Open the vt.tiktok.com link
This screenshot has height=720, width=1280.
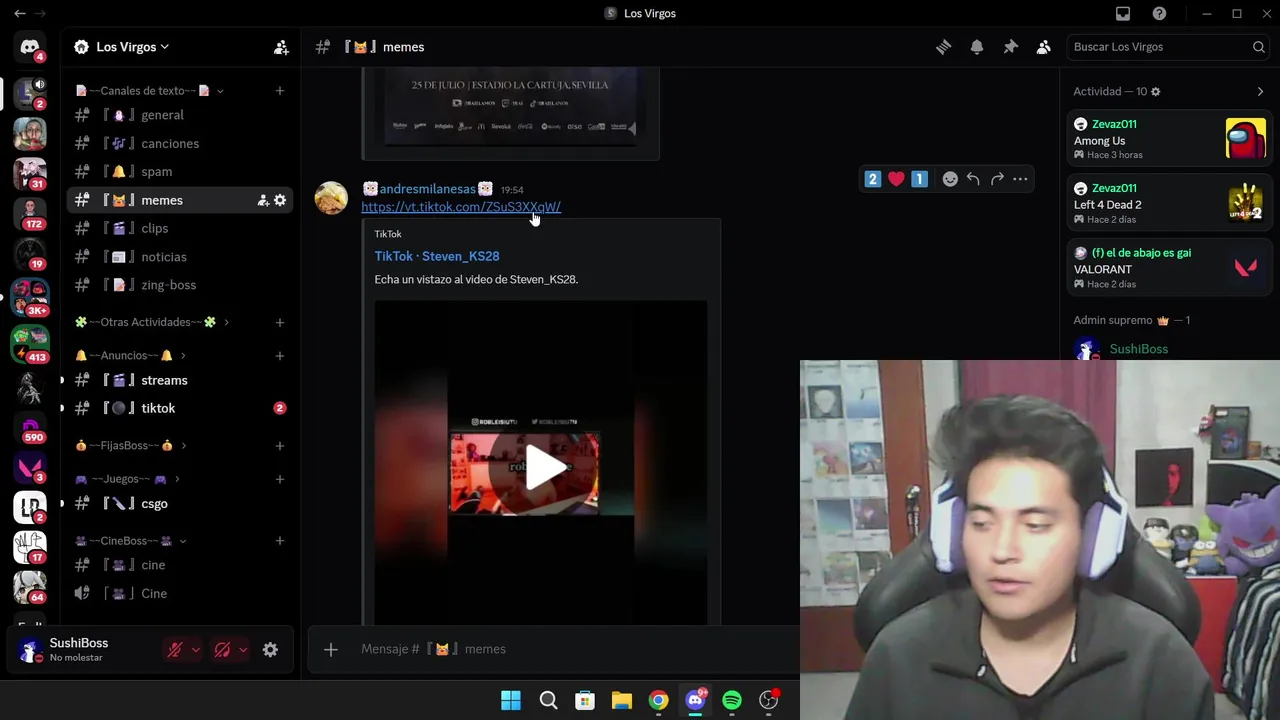tap(461, 207)
